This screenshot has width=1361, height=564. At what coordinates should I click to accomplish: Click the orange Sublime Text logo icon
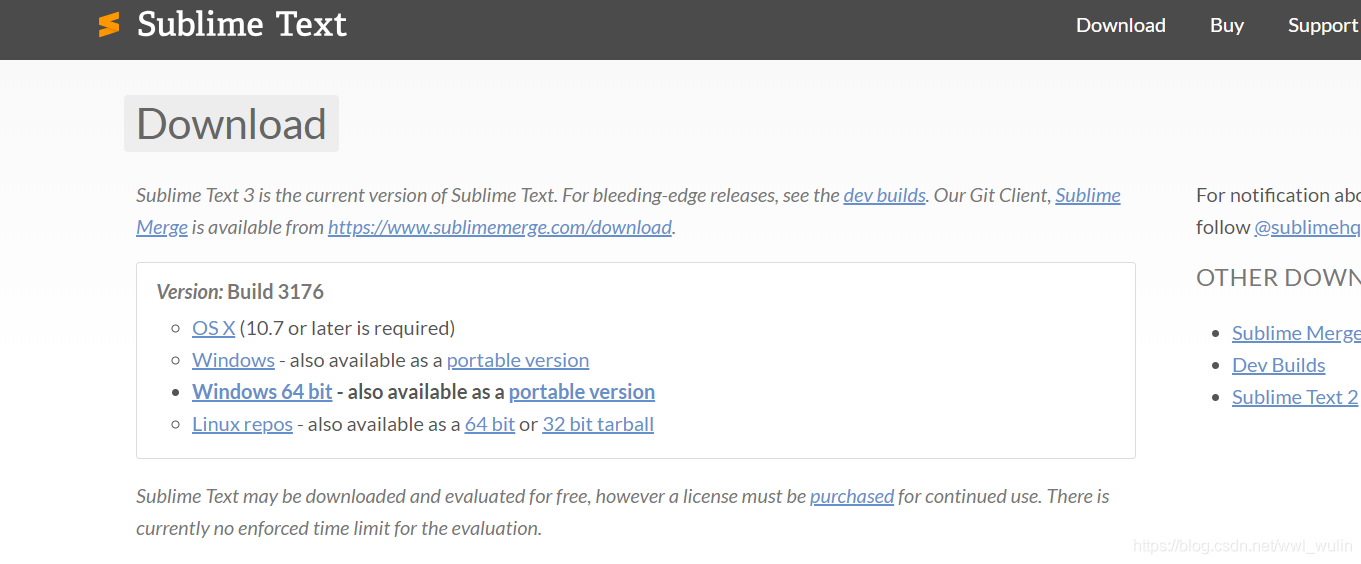[109, 25]
